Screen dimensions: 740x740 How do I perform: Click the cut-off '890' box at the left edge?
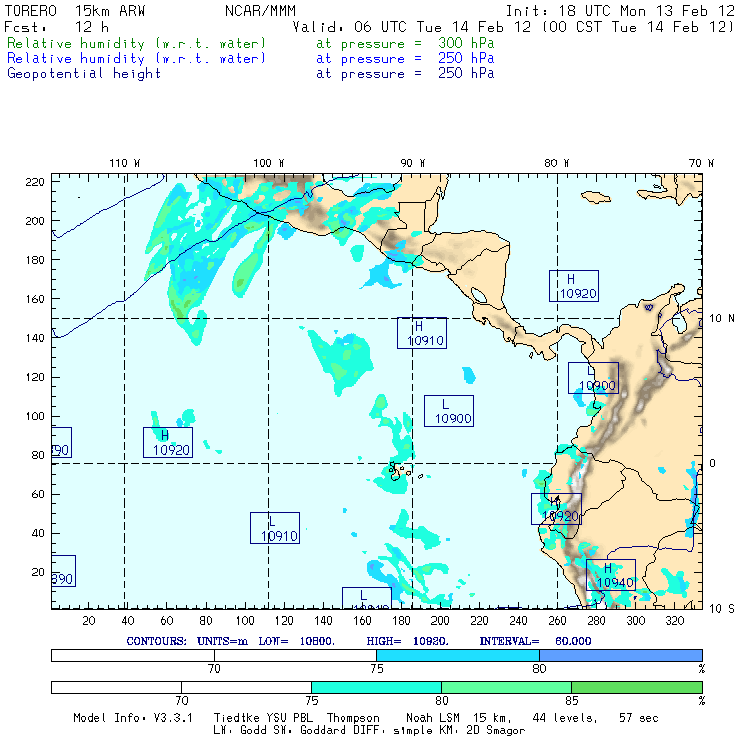point(63,571)
